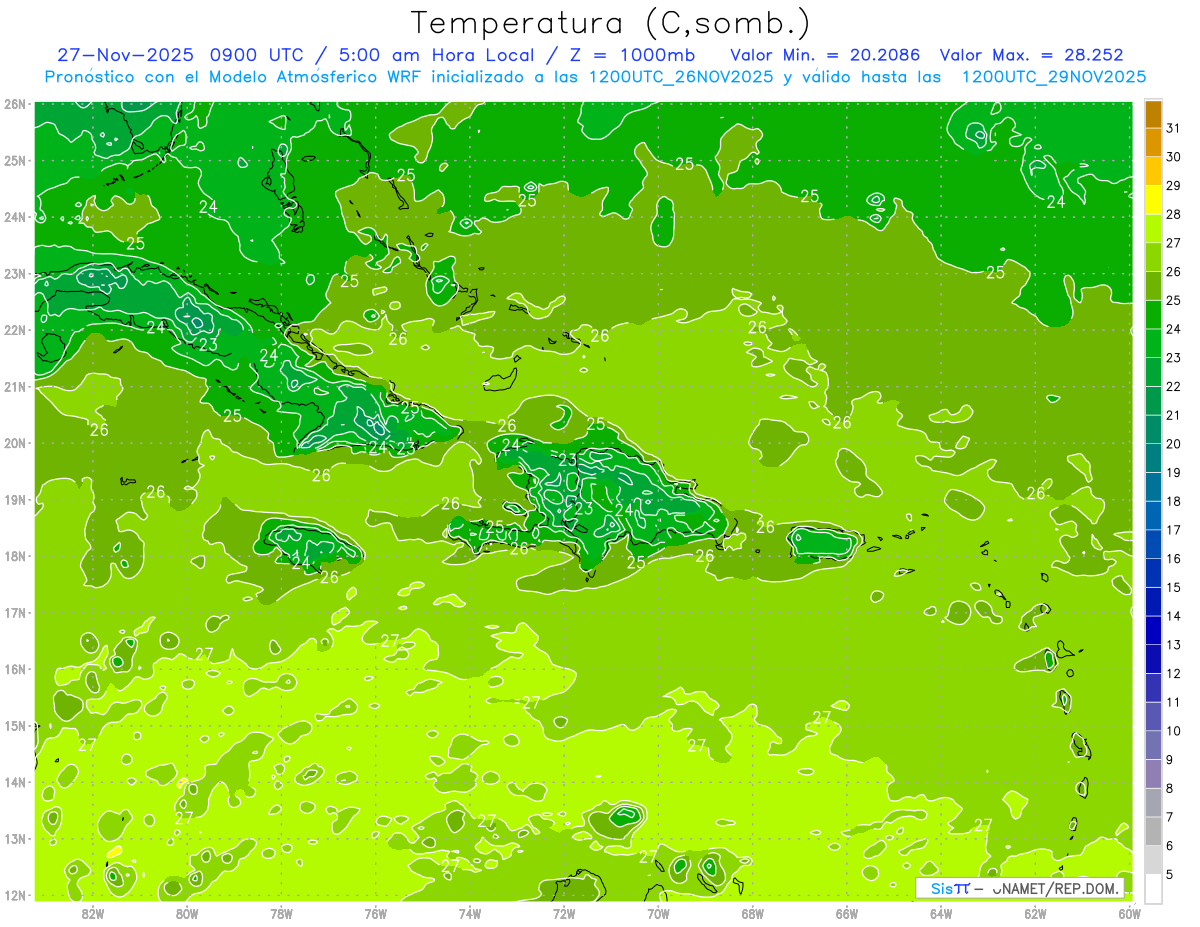Viewport: 1200px width, 927px height.
Task: Pick the blue band between 16 and 17
Action: pyautogui.click(x=1153, y=544)
